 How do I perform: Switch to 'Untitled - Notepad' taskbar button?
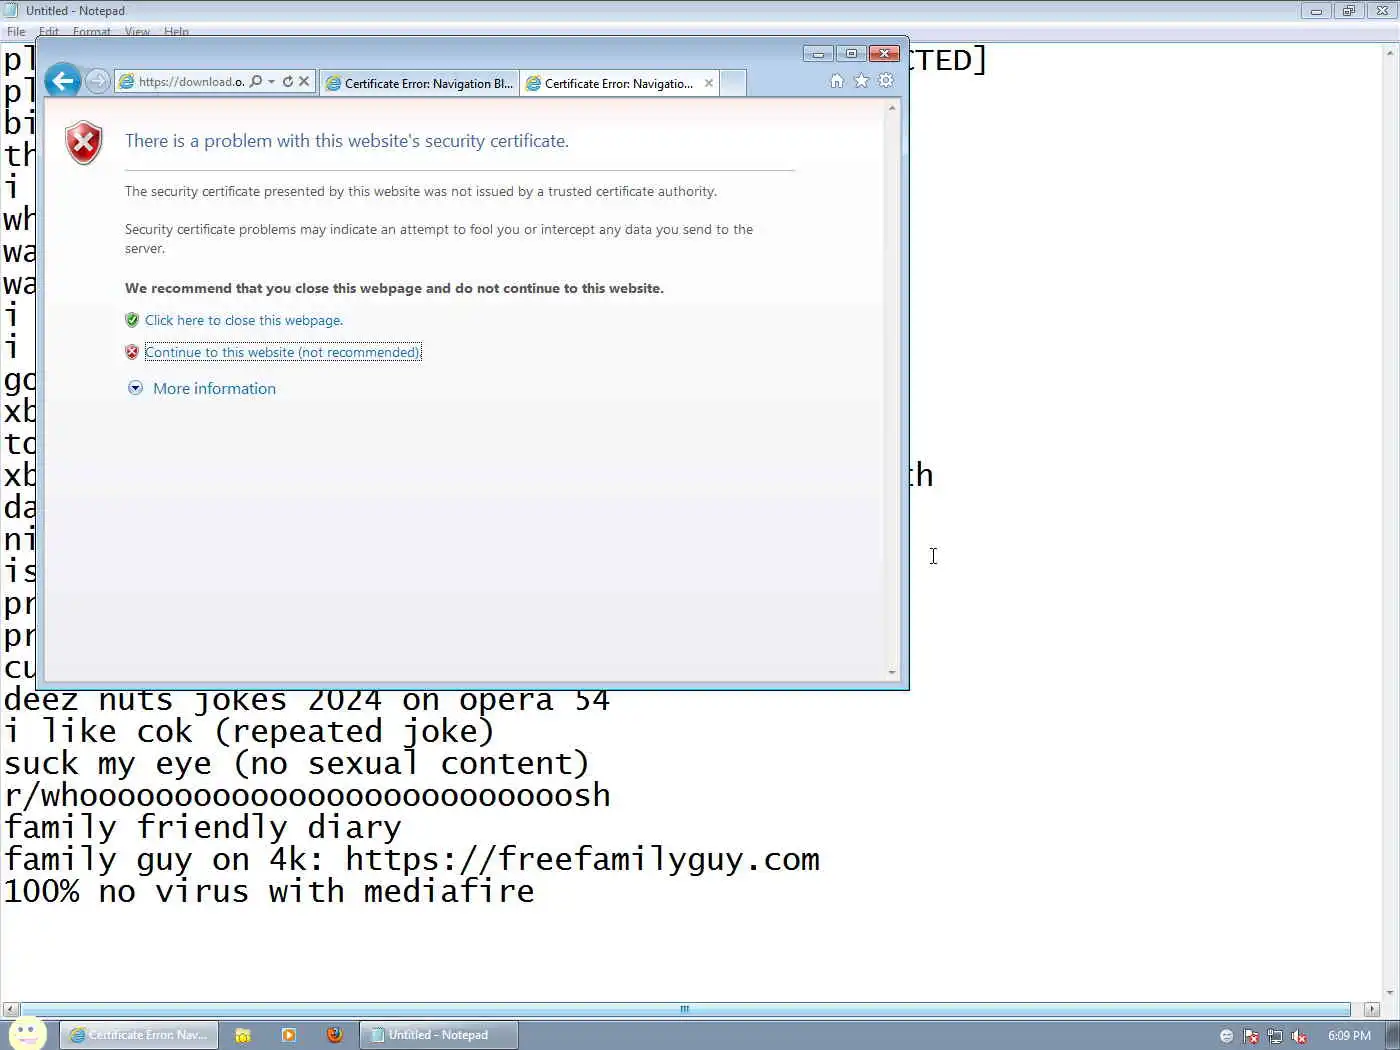tap(439, 1035)
